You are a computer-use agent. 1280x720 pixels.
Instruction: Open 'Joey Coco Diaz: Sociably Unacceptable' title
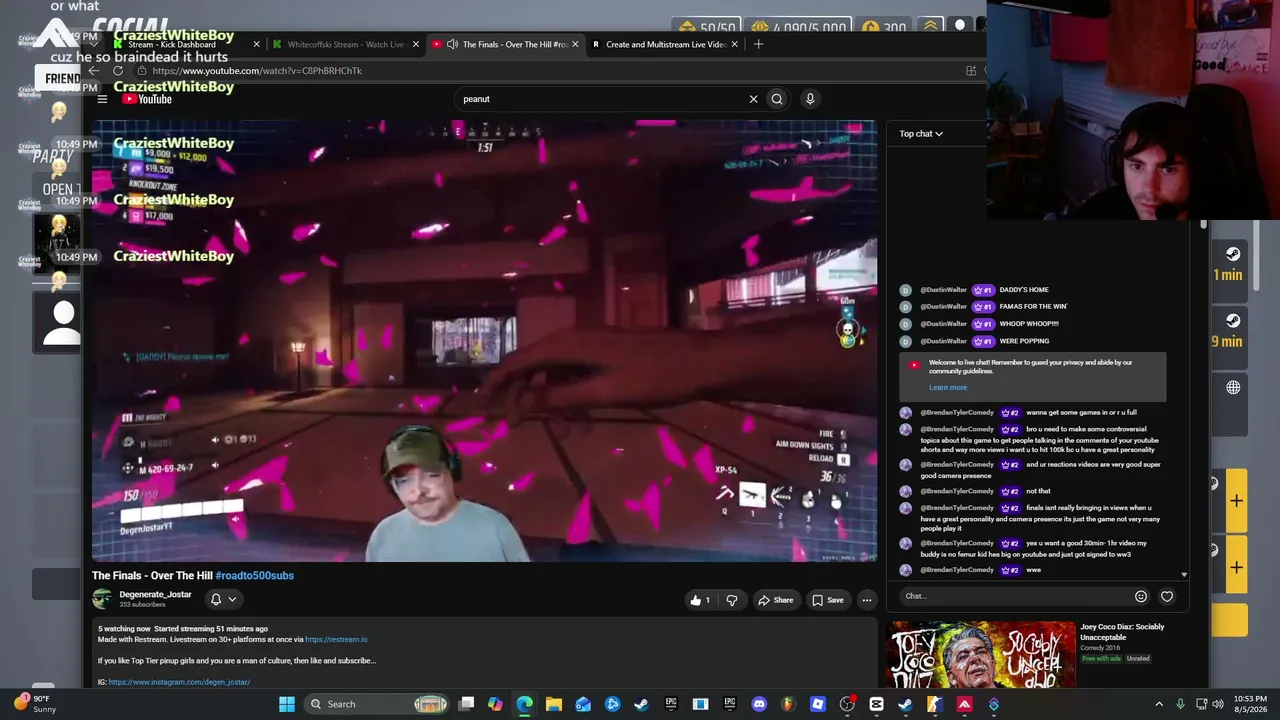(x=1122, y=632)
